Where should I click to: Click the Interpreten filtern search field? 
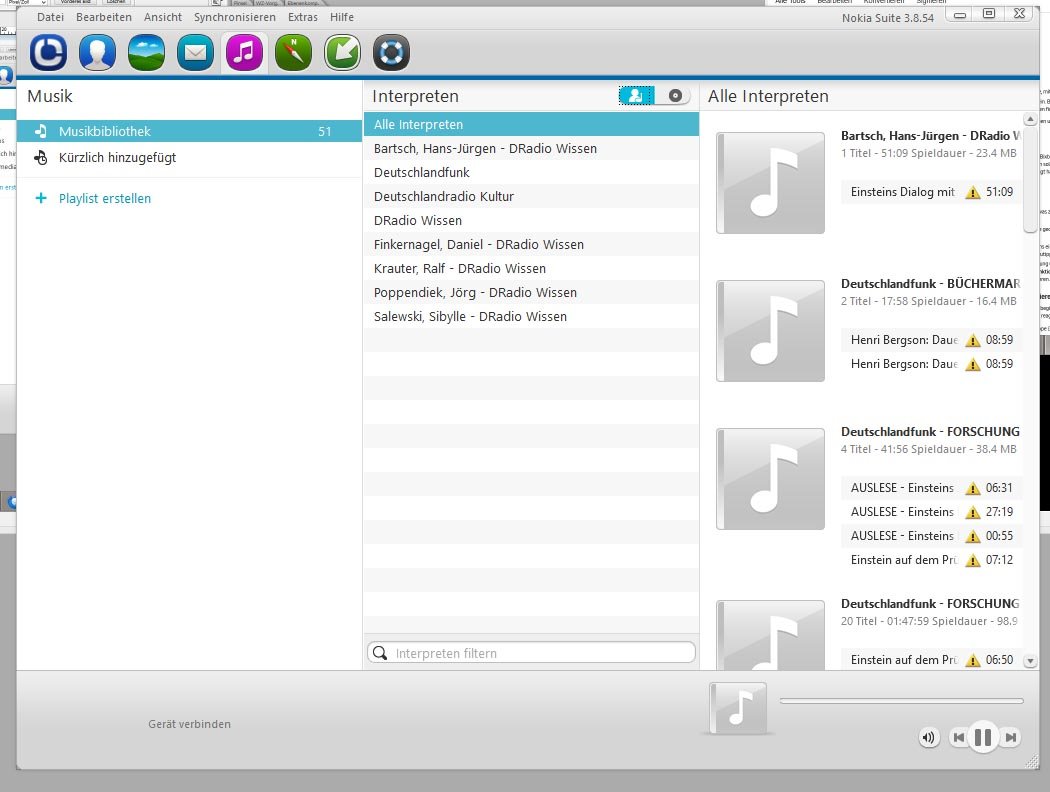[532, 653]
